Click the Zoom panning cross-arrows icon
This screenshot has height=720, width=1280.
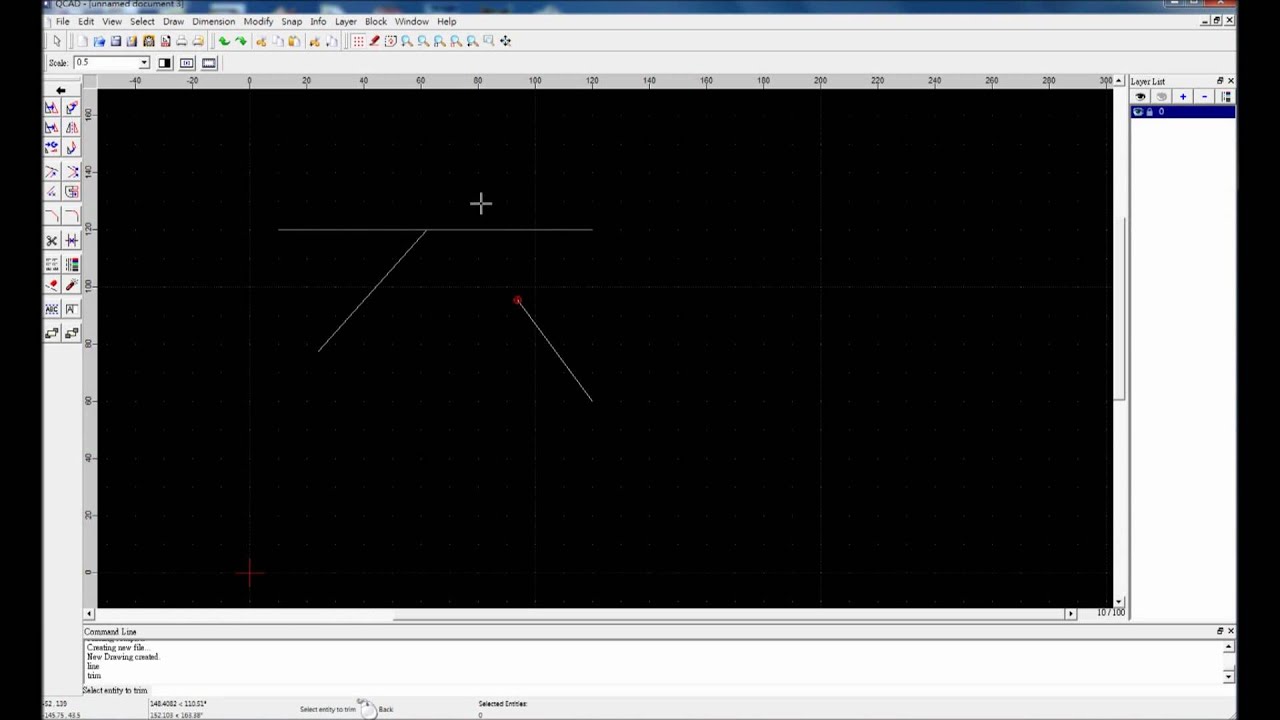505,41
